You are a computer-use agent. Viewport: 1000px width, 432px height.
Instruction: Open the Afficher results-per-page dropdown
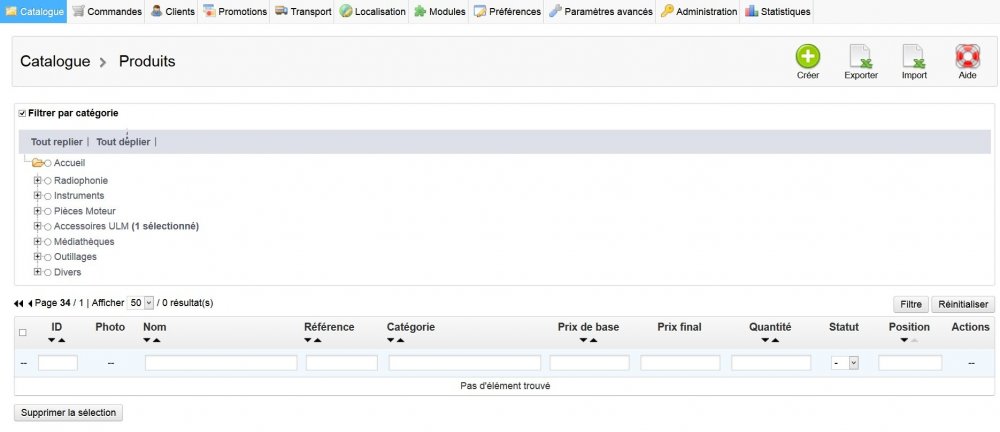point(141,302)
